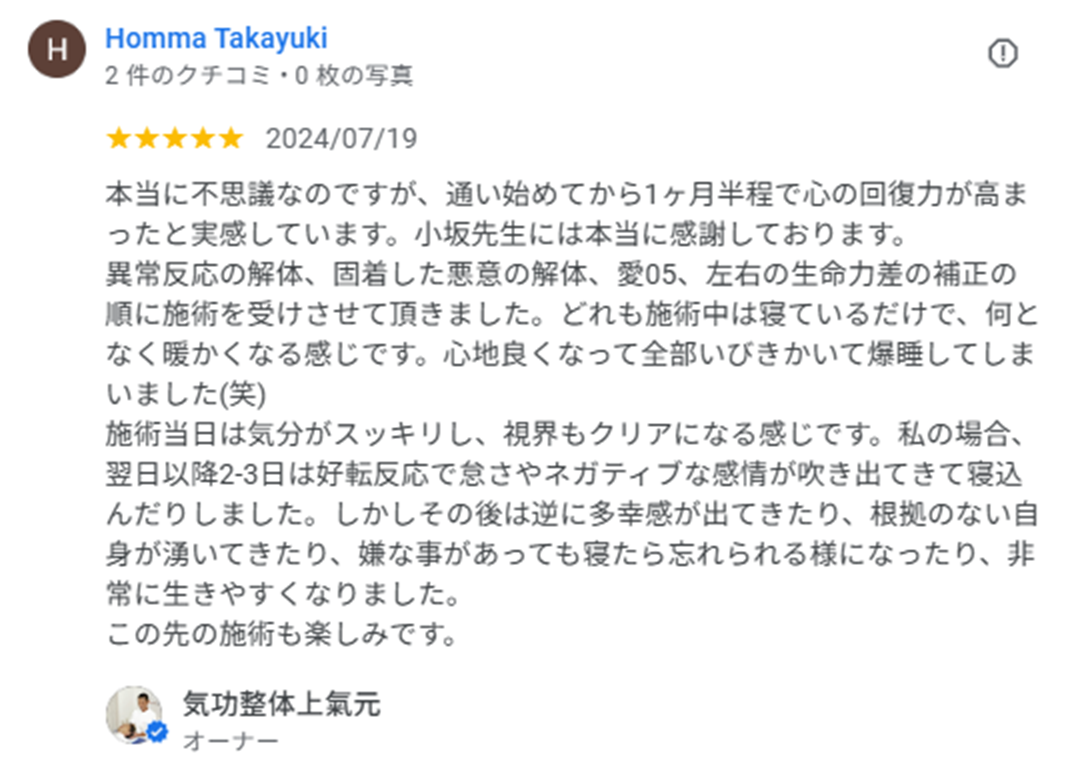The width and height of the screenshot is (1076, 772).
Task: Open the owner's profile photo
Action: coord(134,713)
